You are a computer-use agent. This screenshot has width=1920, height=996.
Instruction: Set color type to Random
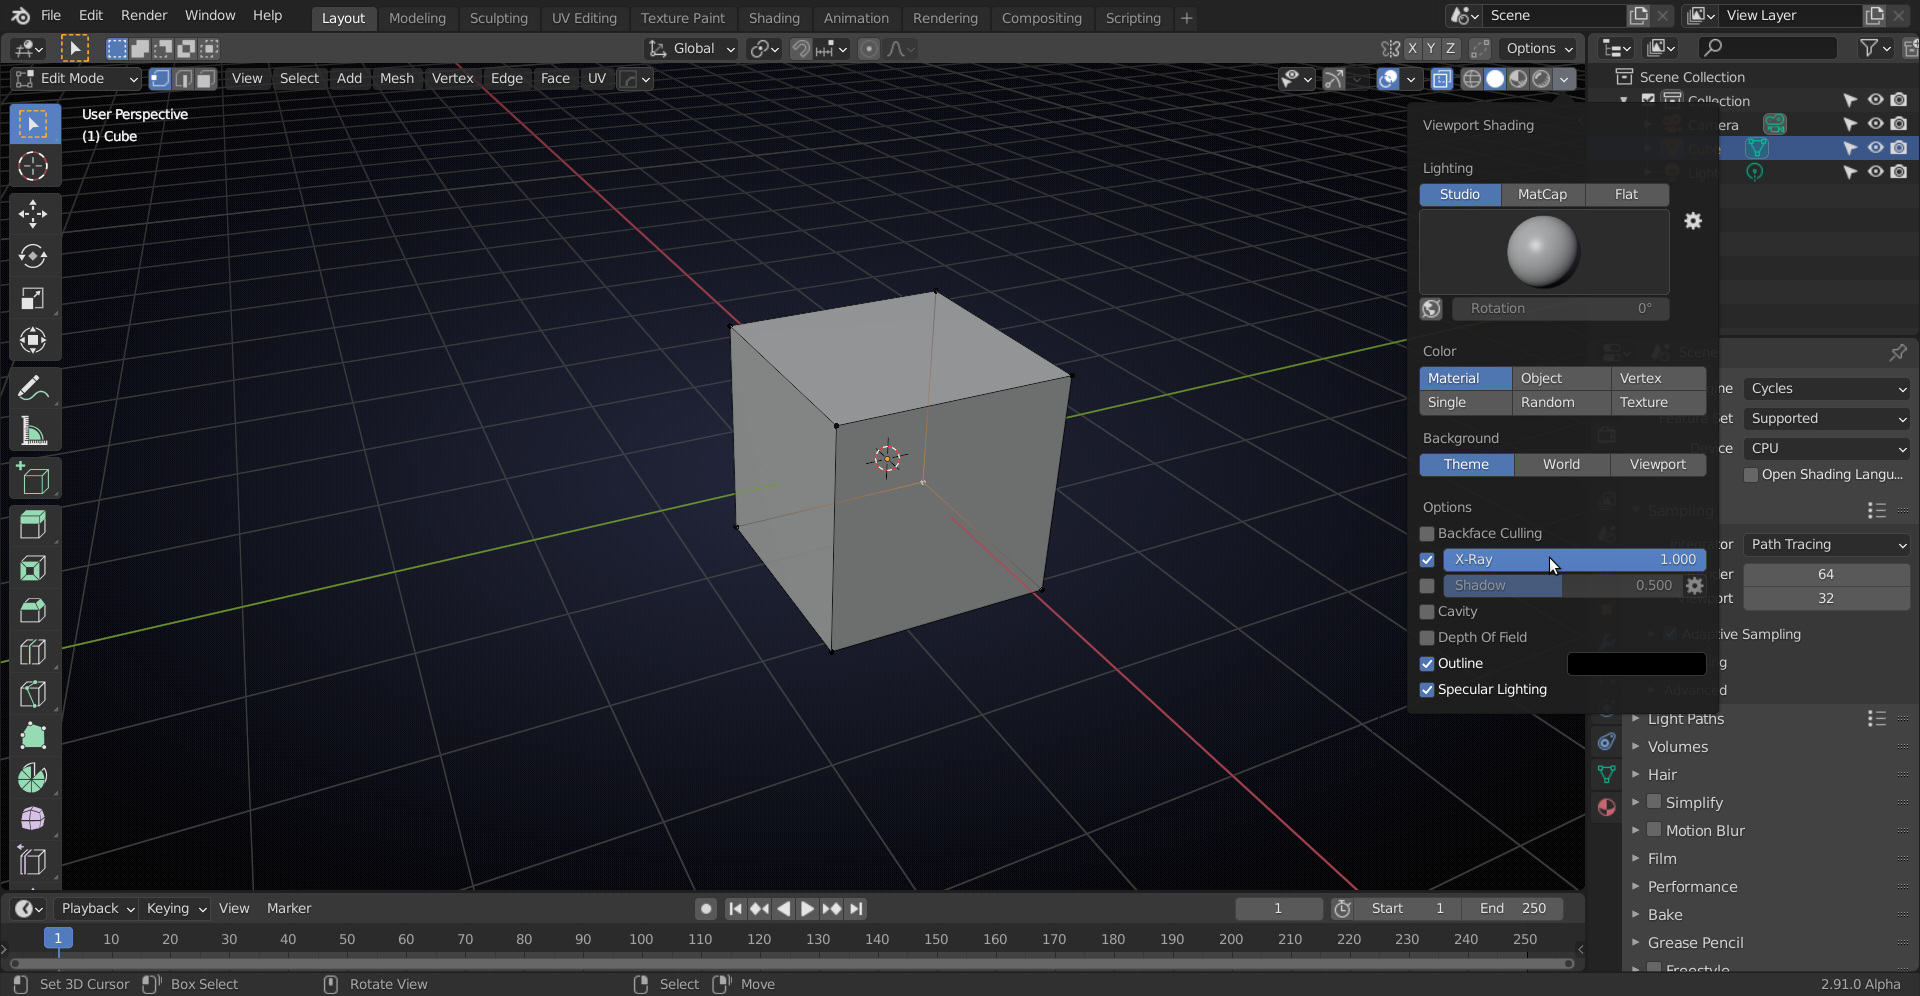1561,403
